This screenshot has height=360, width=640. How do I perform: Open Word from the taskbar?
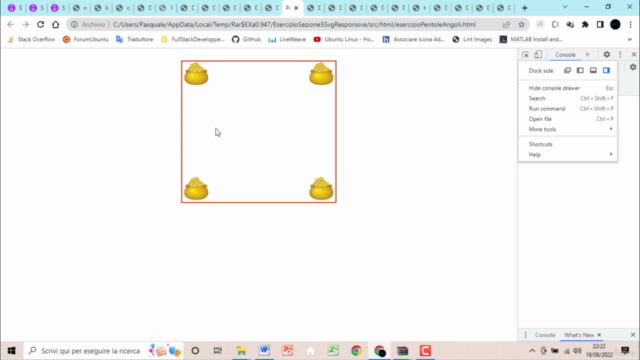pyautogui.click(x=264, y=351)
